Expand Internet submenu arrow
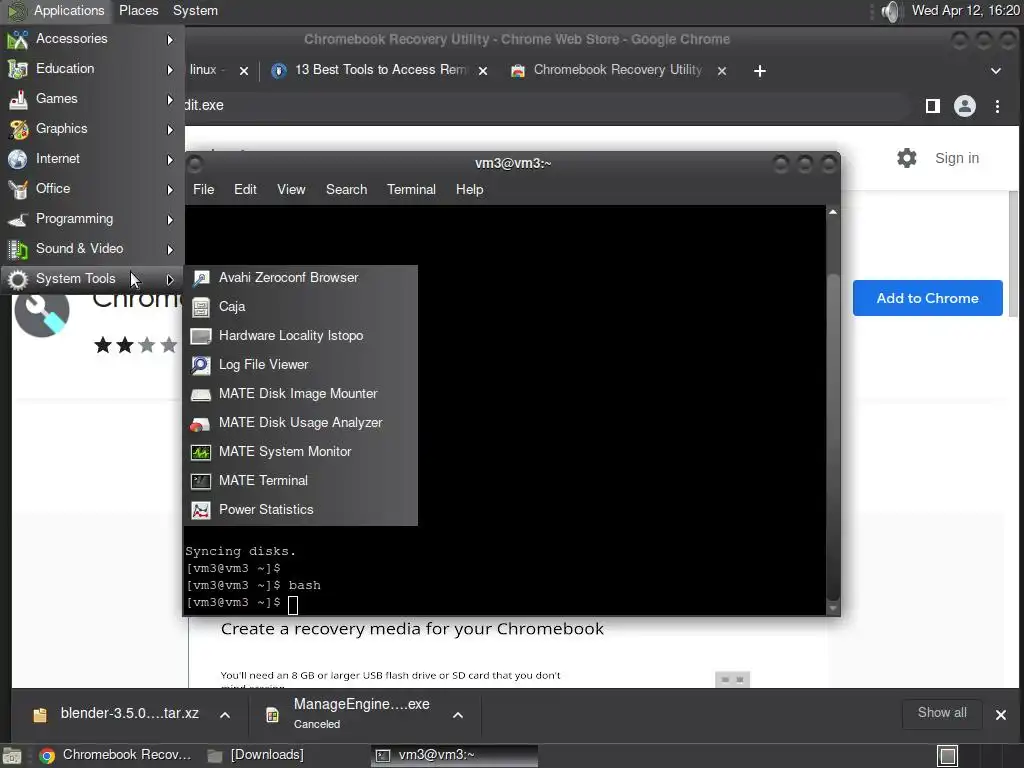This screenshot has width=1024, height=768. point(170,159)
